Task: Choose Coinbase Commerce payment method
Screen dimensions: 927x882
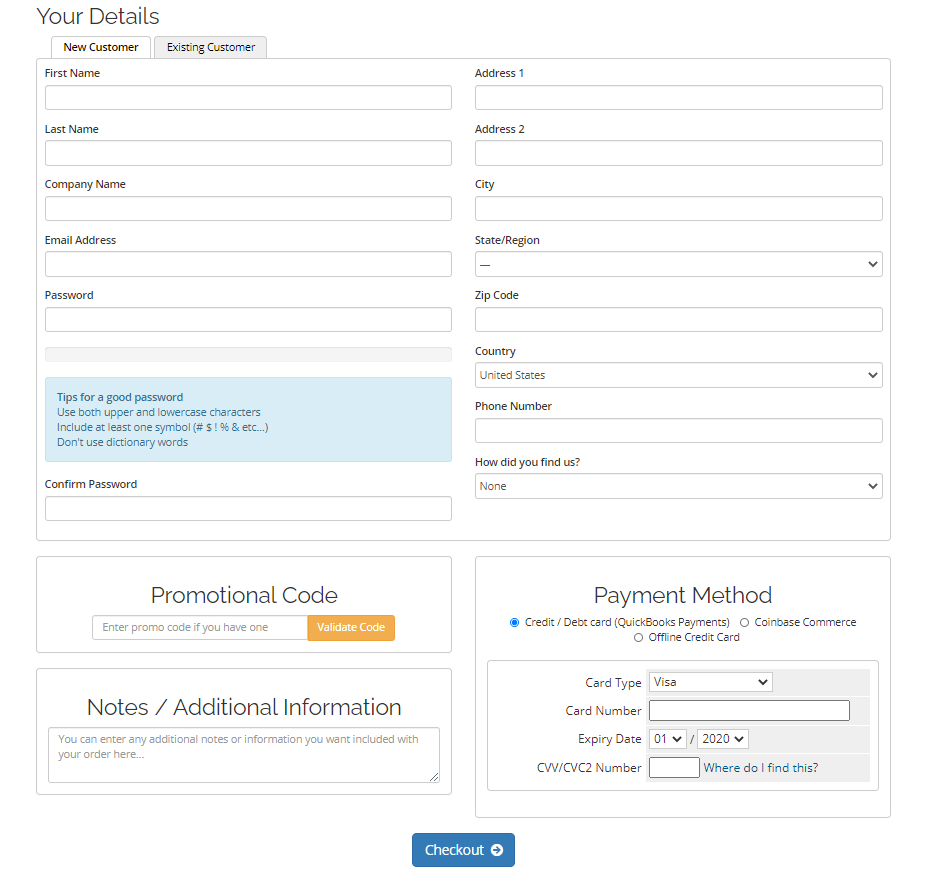Action: [744, 622]
